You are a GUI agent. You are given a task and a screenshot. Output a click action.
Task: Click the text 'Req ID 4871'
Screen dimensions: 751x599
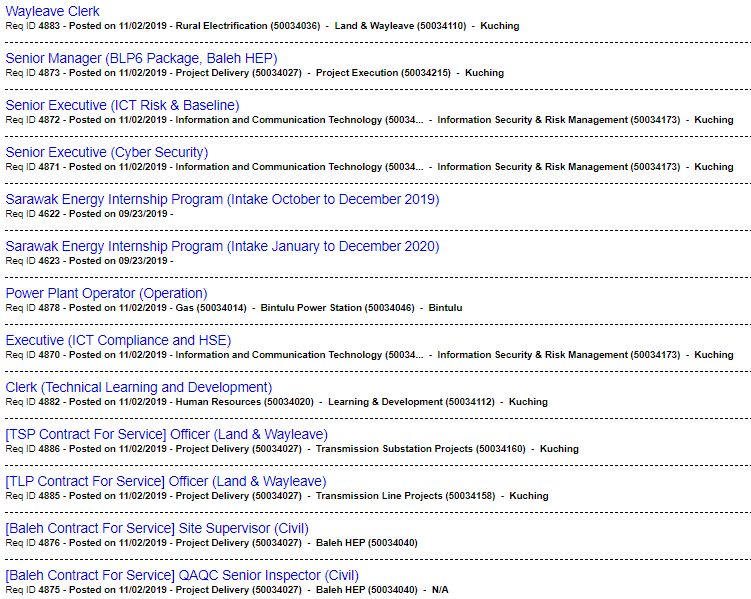(33, 167)
